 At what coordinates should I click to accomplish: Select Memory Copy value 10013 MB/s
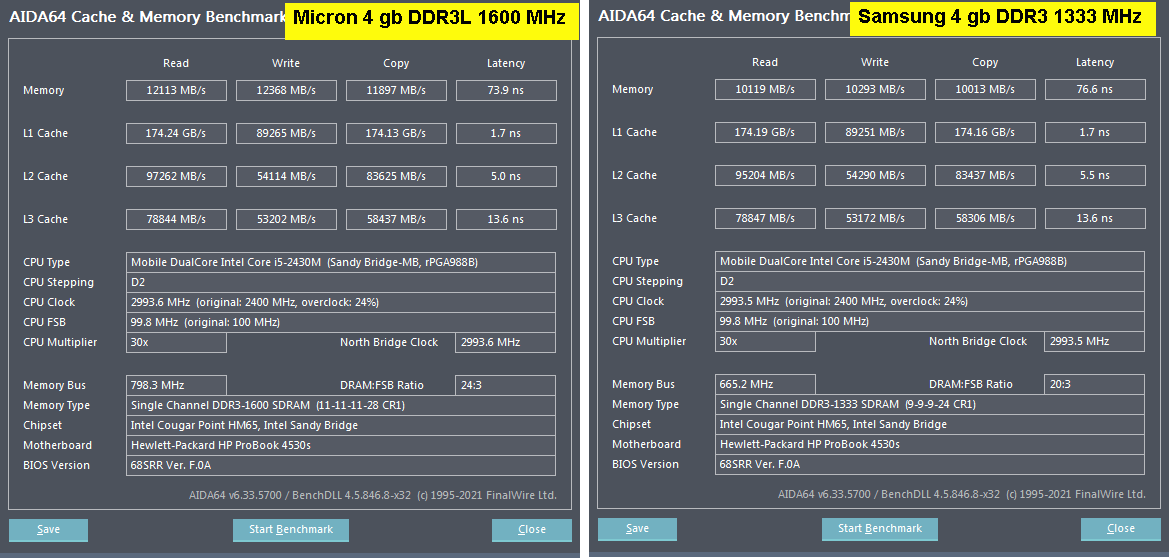pyautogui.click(x=985, y=90)
